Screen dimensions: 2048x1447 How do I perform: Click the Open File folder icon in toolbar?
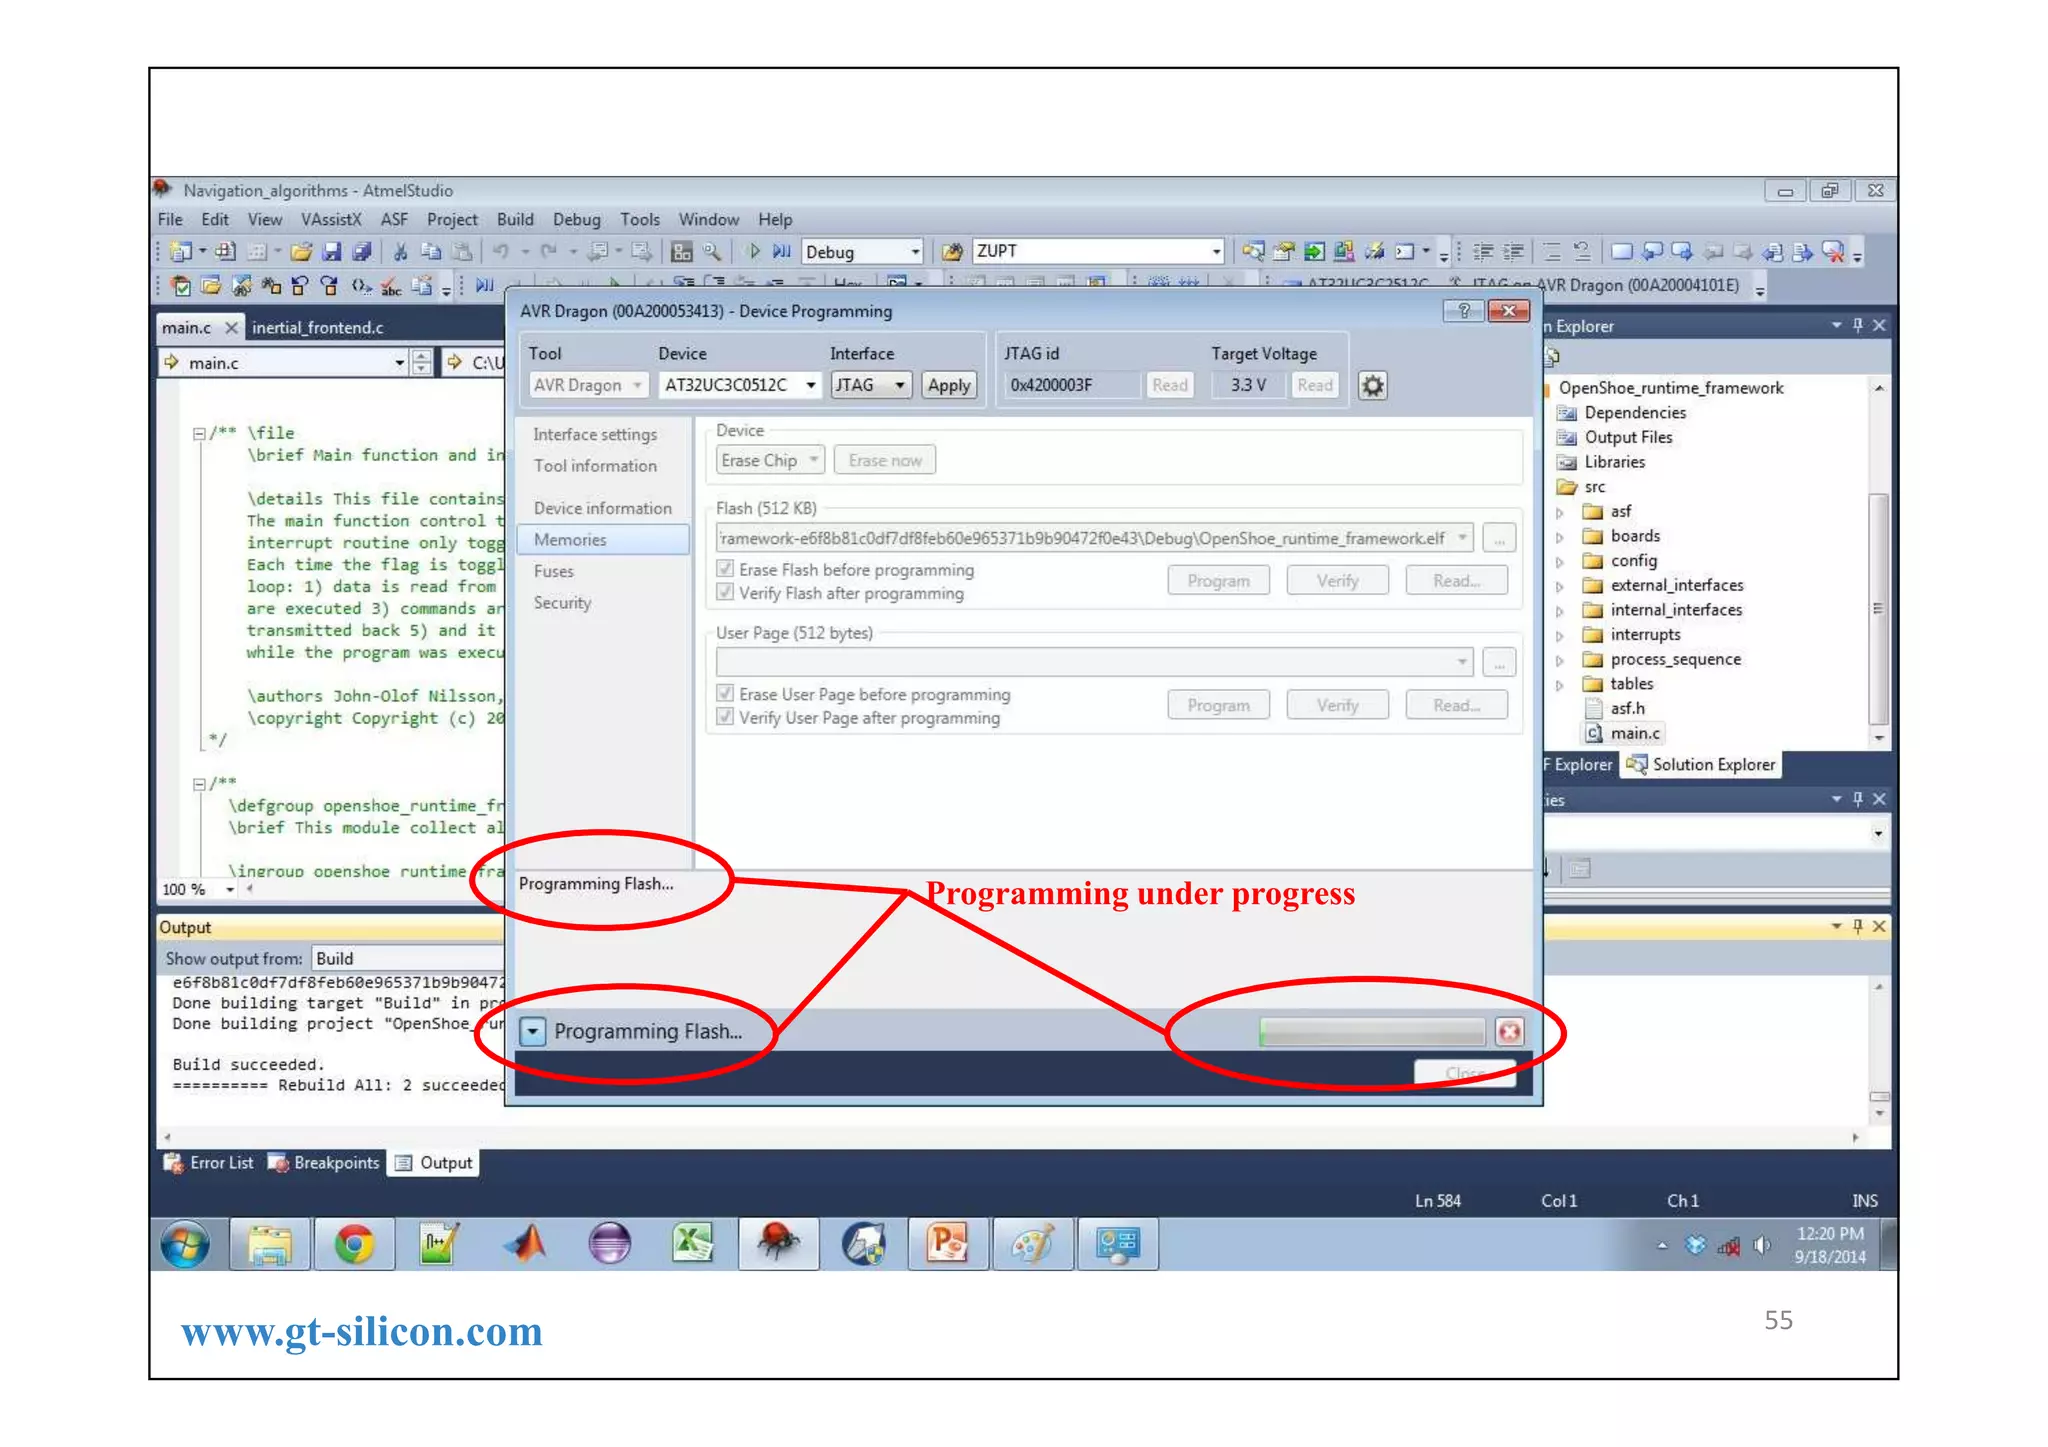click(x=301, y=252)
